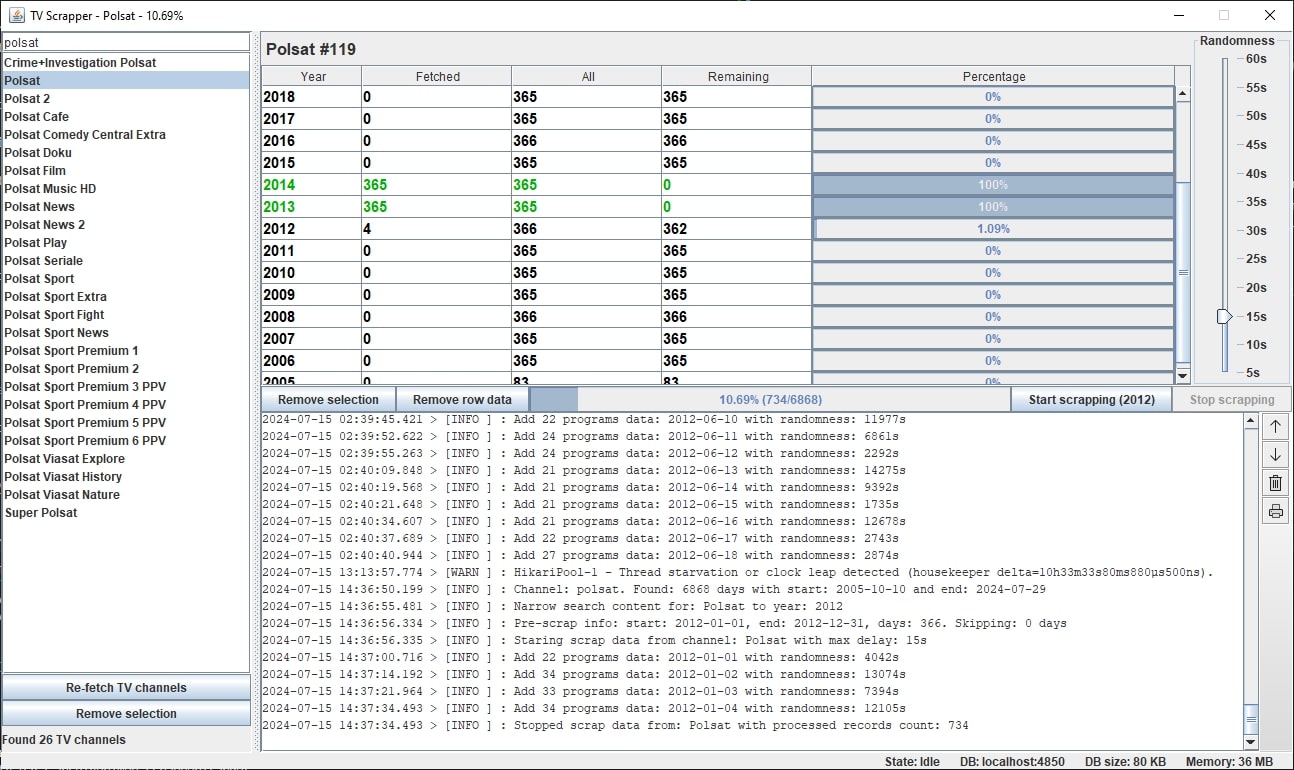This screenshot has height=770, width=1294.
Task: Select the 2014 year row
Action: coord(718,185)
